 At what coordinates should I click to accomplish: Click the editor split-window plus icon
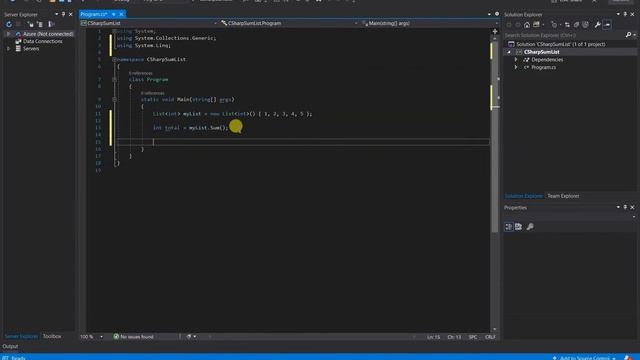495,31
